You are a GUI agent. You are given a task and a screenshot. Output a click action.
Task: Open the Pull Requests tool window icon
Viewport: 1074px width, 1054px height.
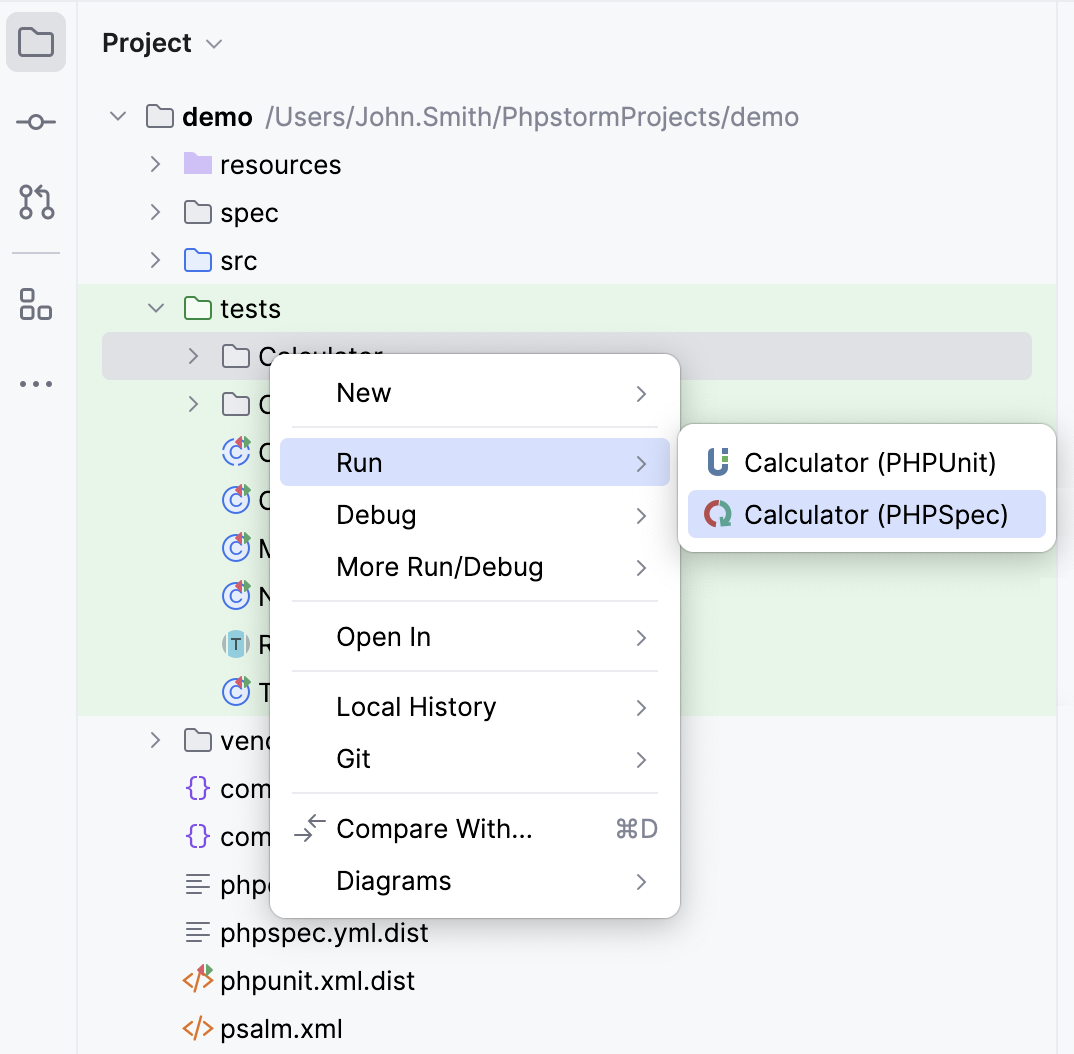(36, 203)
